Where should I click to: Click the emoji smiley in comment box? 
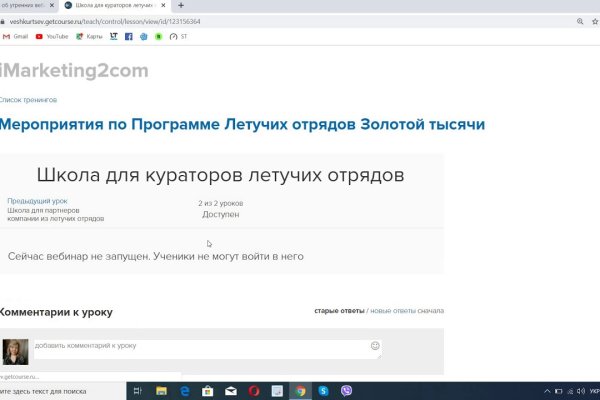(x=375, y=346)
